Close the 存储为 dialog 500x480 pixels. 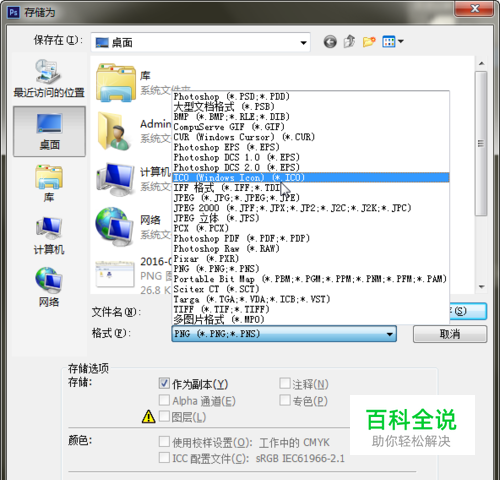click(474, 8)
